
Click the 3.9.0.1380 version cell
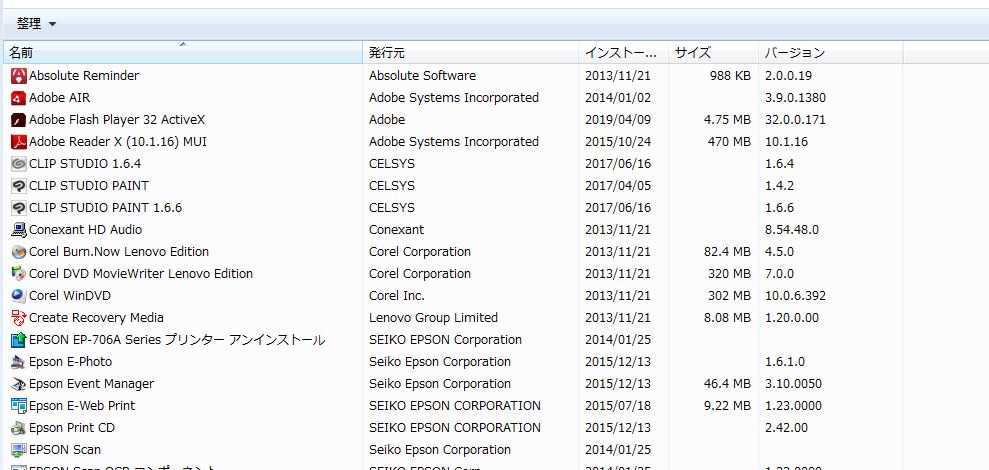click(795, 98)
